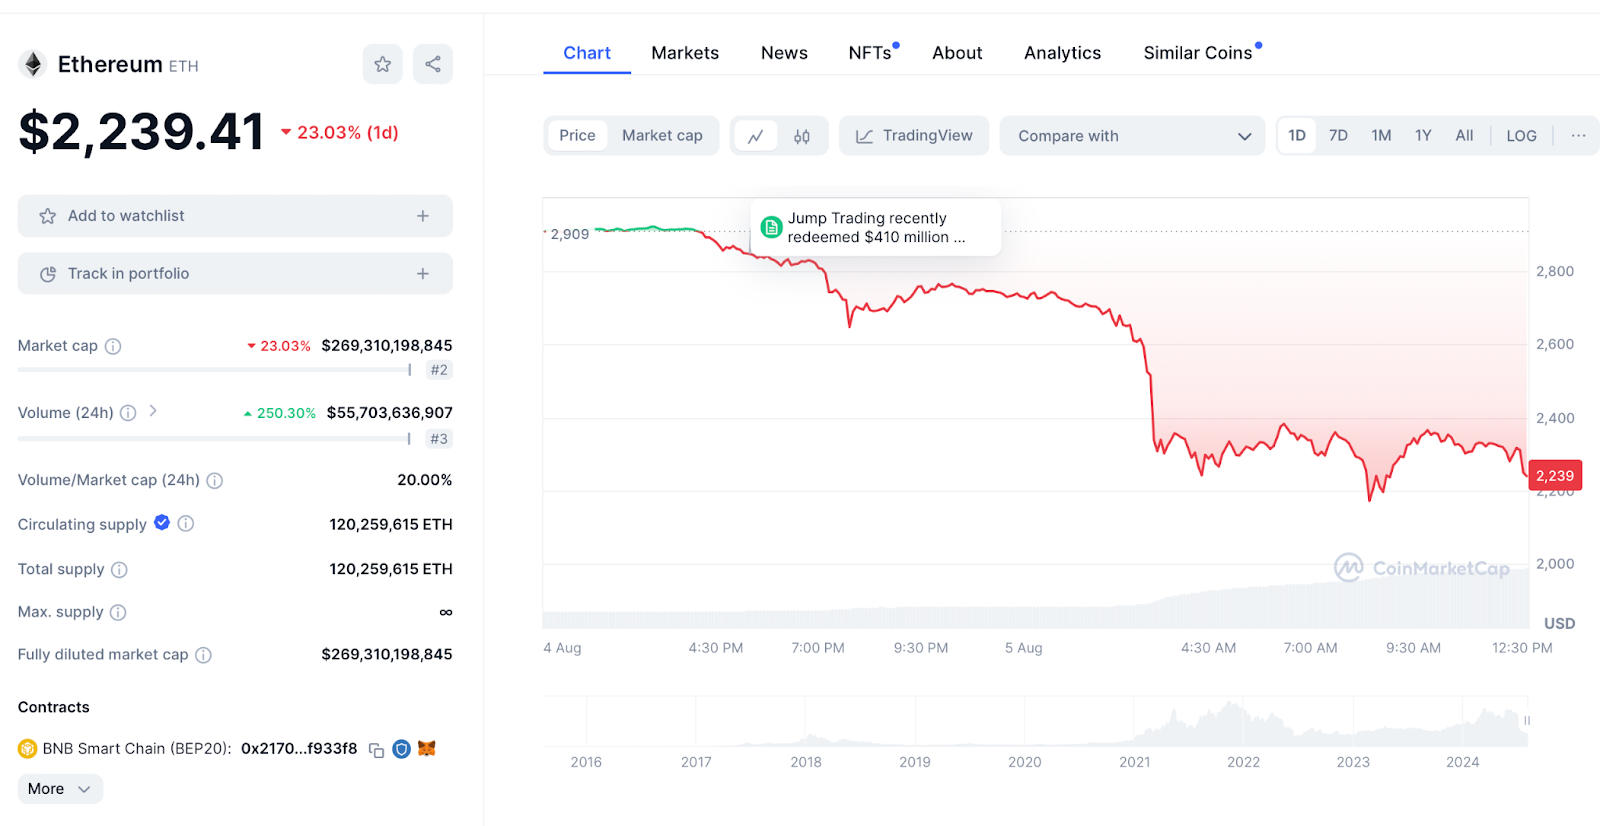Click the #2 market cap rank badge

click(439, 370)
